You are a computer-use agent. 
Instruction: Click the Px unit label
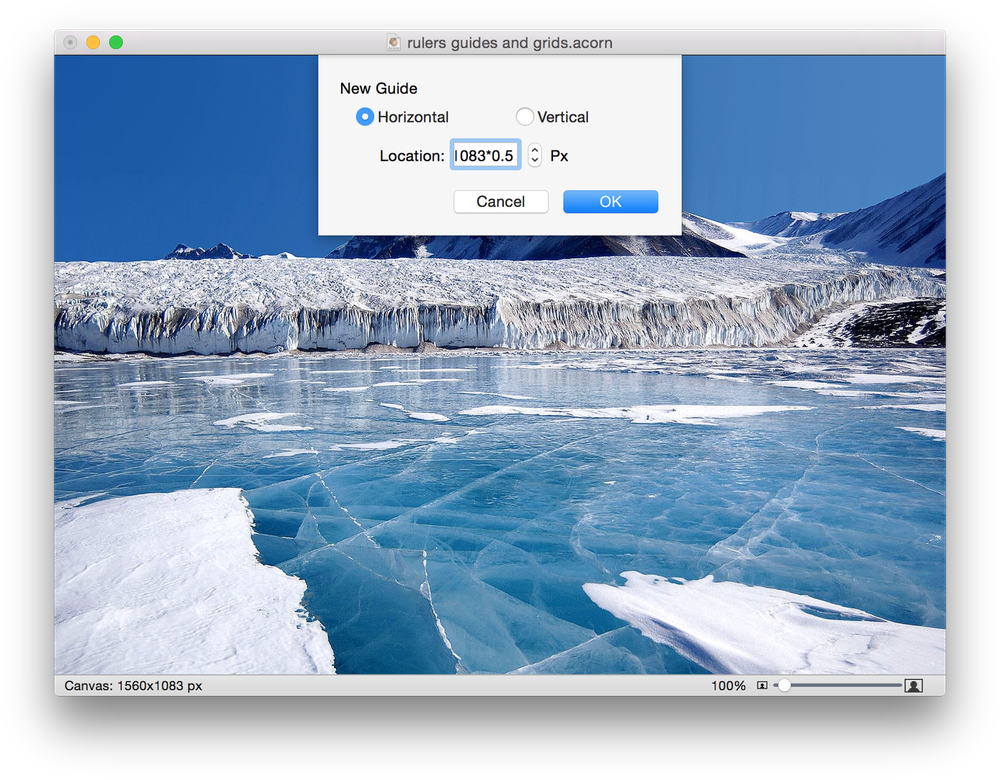[559, 155]
